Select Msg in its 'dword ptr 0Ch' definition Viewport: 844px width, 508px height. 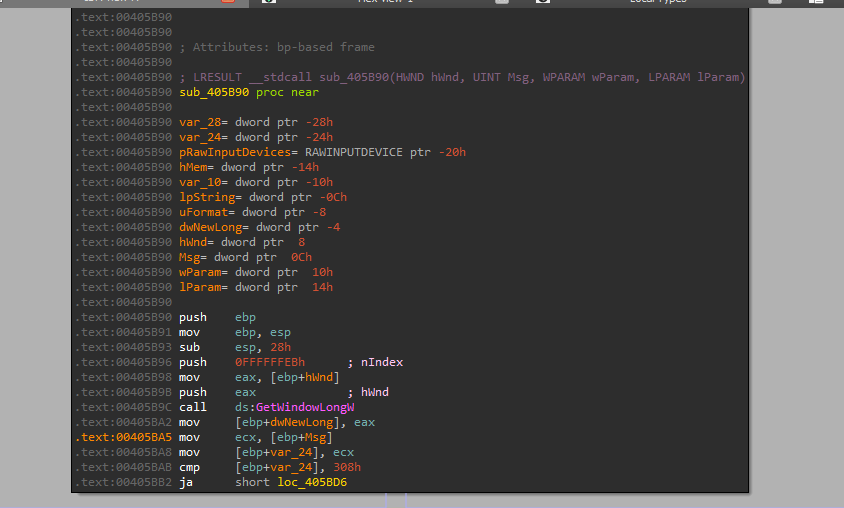[189, 258]
